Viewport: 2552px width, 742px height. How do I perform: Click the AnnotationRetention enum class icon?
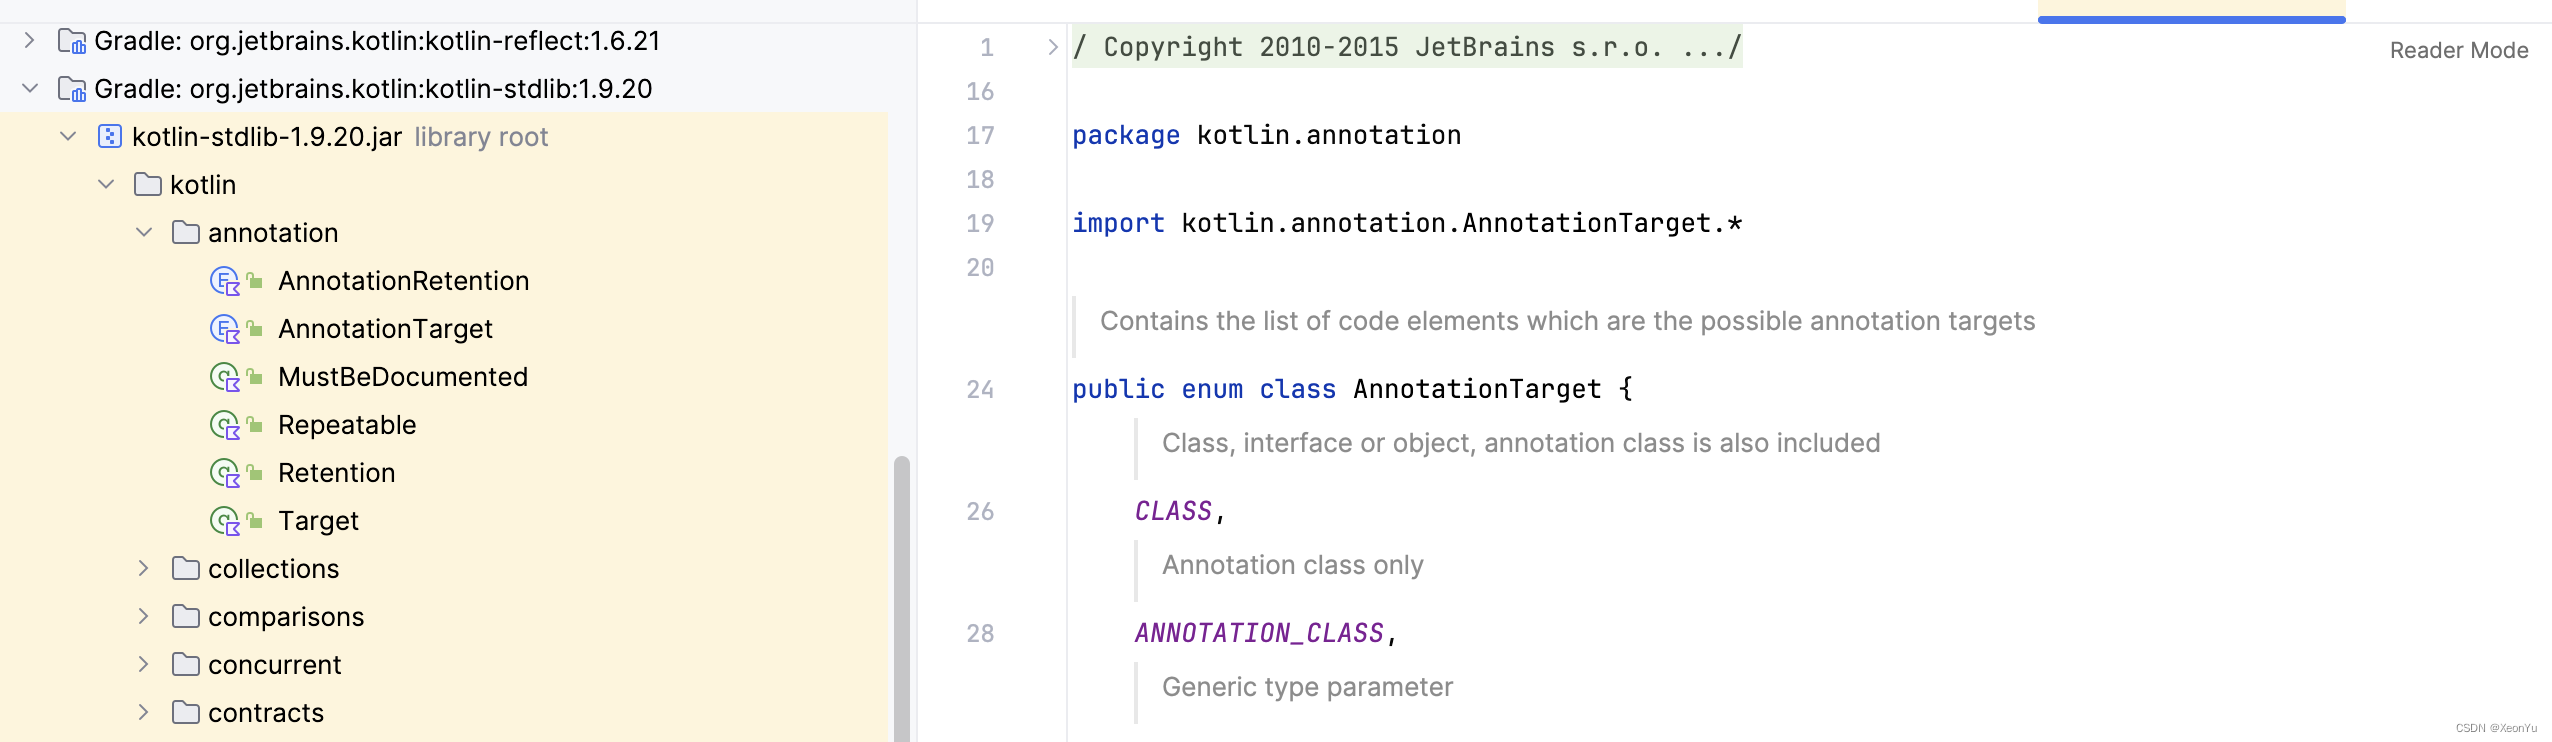click(225, 282)
